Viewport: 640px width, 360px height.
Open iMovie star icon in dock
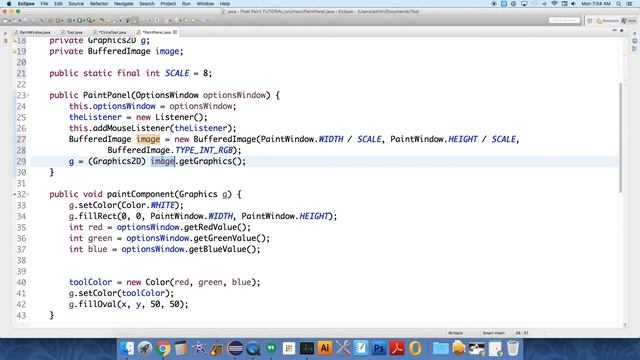(x=199, y=348)
